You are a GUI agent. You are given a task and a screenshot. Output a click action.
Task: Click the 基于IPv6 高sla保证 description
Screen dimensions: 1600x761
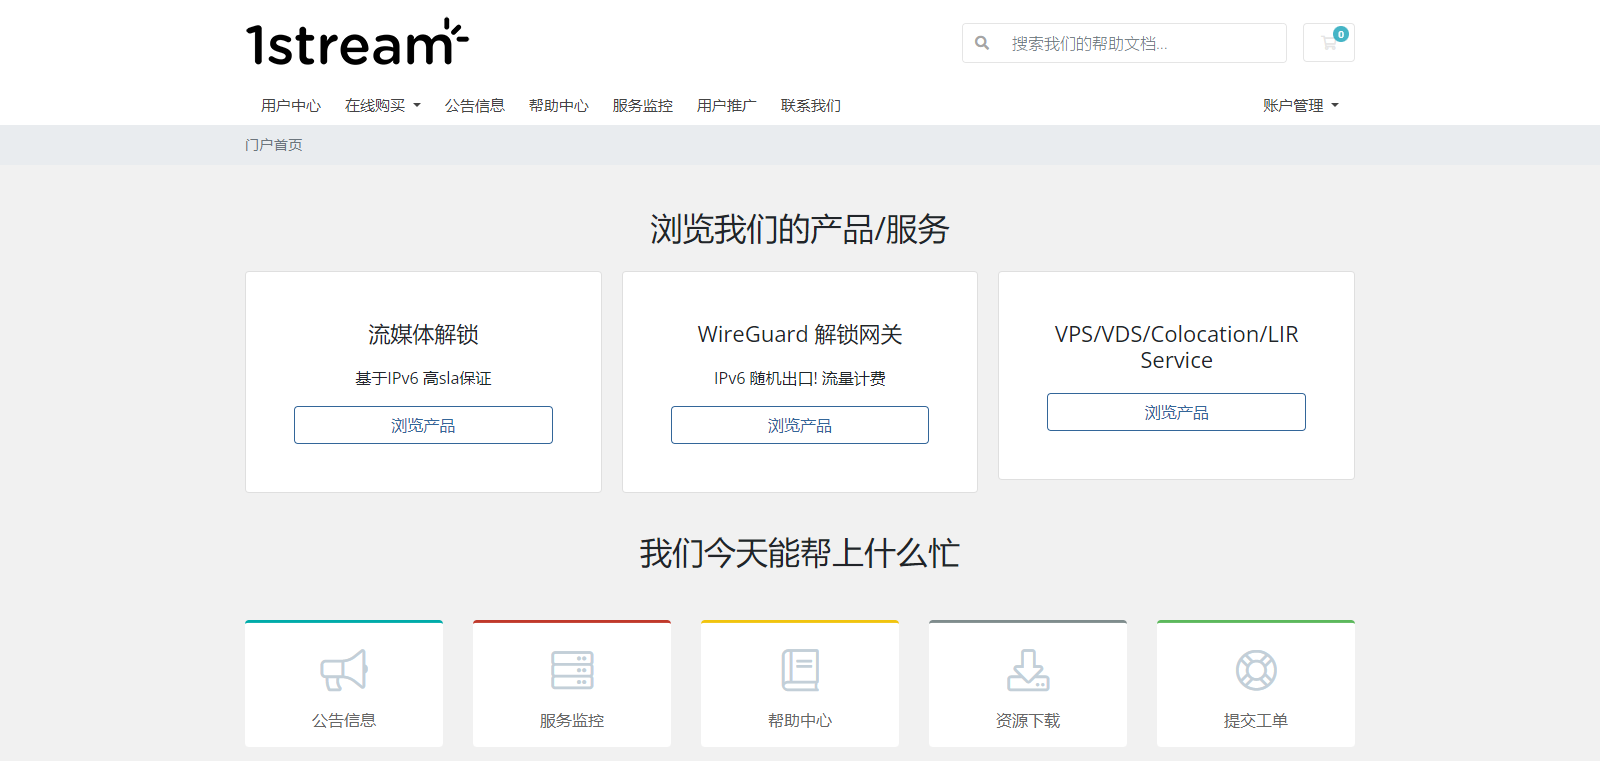[x=423, y=378]
